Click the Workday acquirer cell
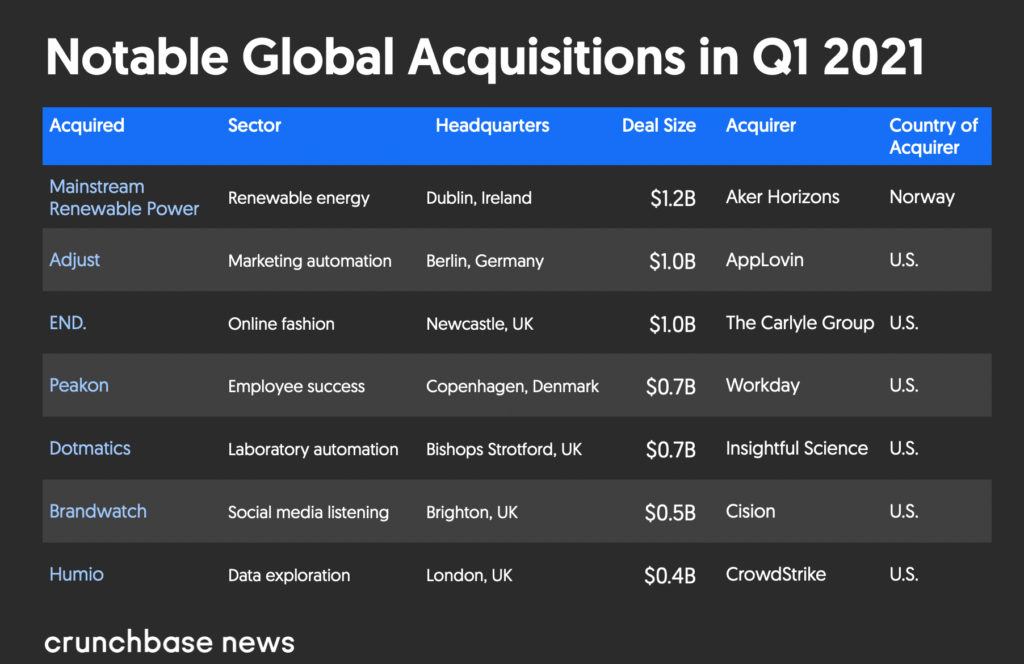Viewport: 1024px width, 664px height. pos(762,385)
